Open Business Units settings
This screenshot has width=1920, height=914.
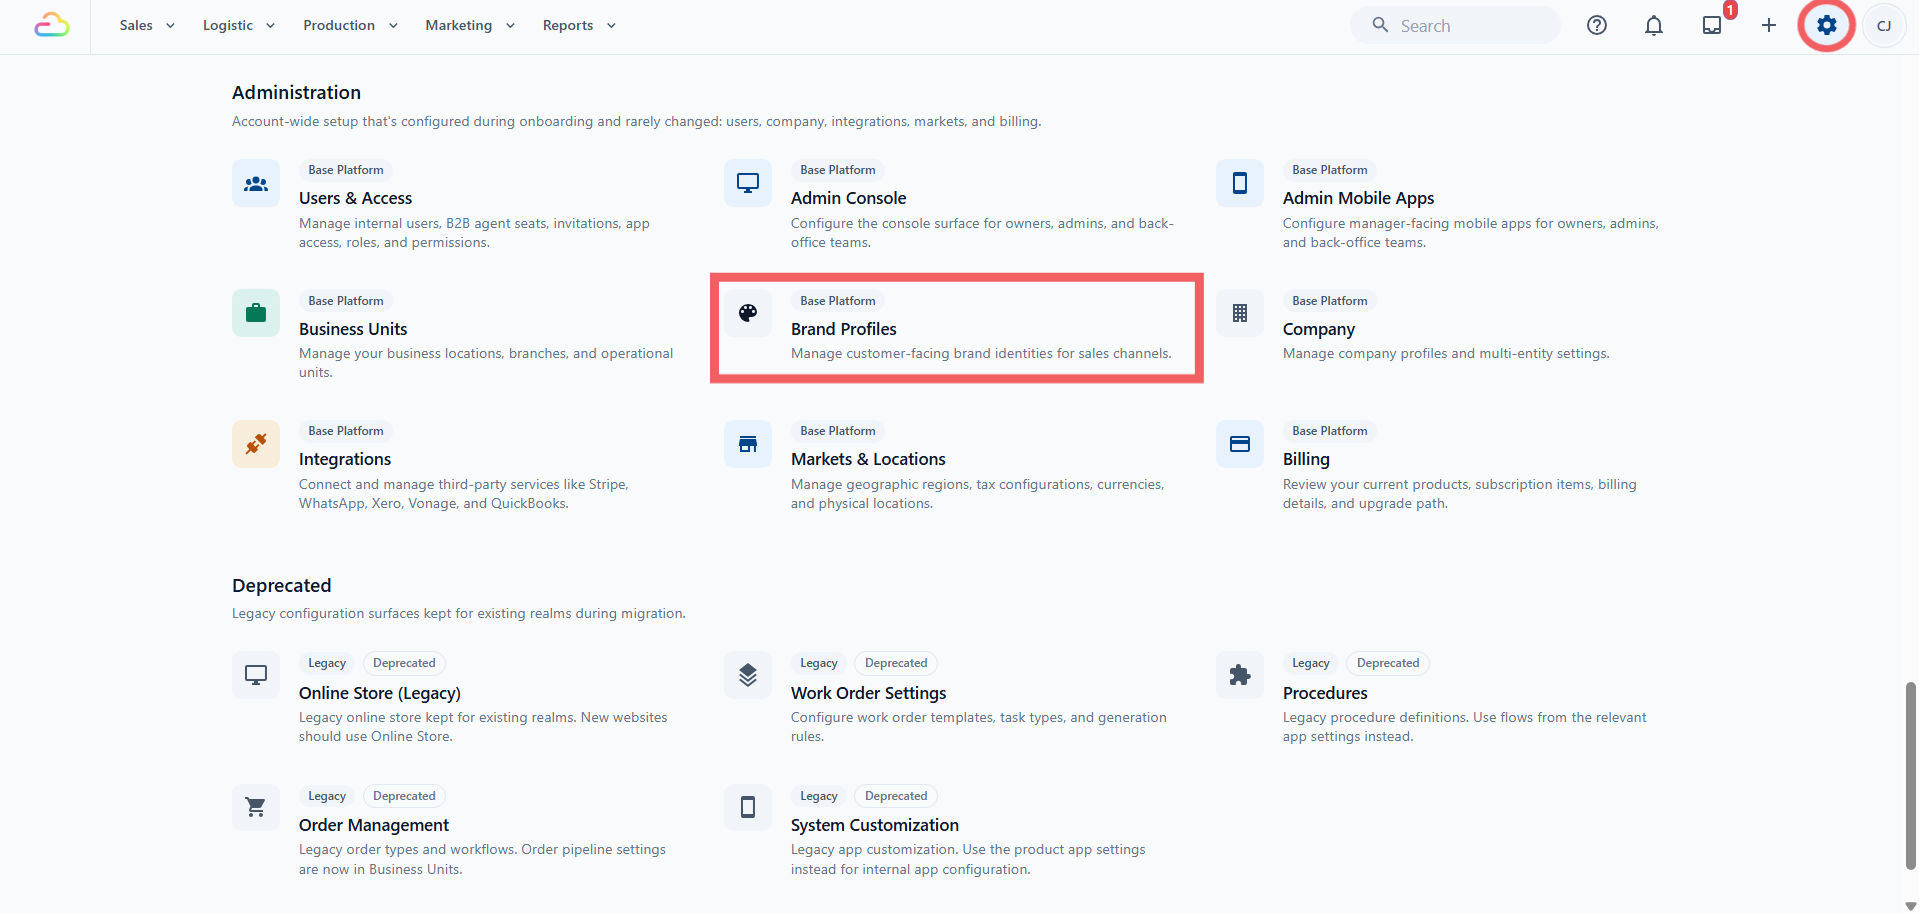pos(353,329)
